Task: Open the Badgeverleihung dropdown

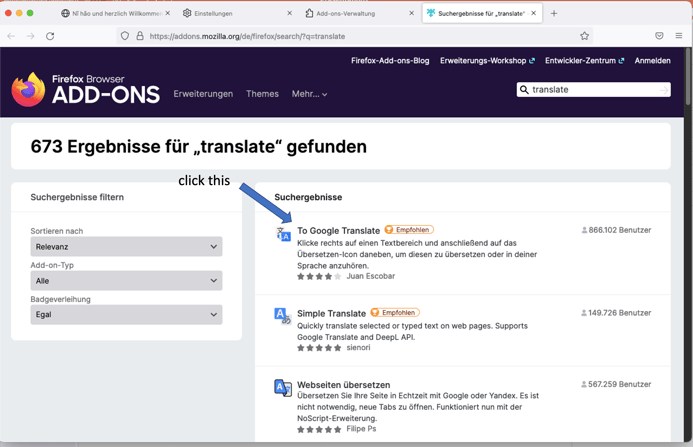Action: click(x=126, y=314)
